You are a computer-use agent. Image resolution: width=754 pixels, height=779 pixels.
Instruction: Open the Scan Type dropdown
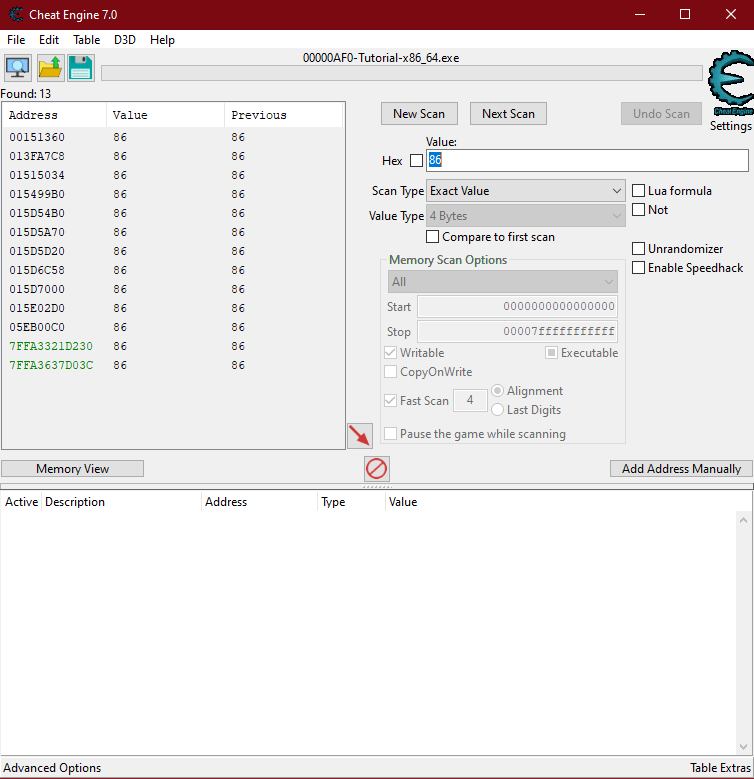tap(526, 191)
